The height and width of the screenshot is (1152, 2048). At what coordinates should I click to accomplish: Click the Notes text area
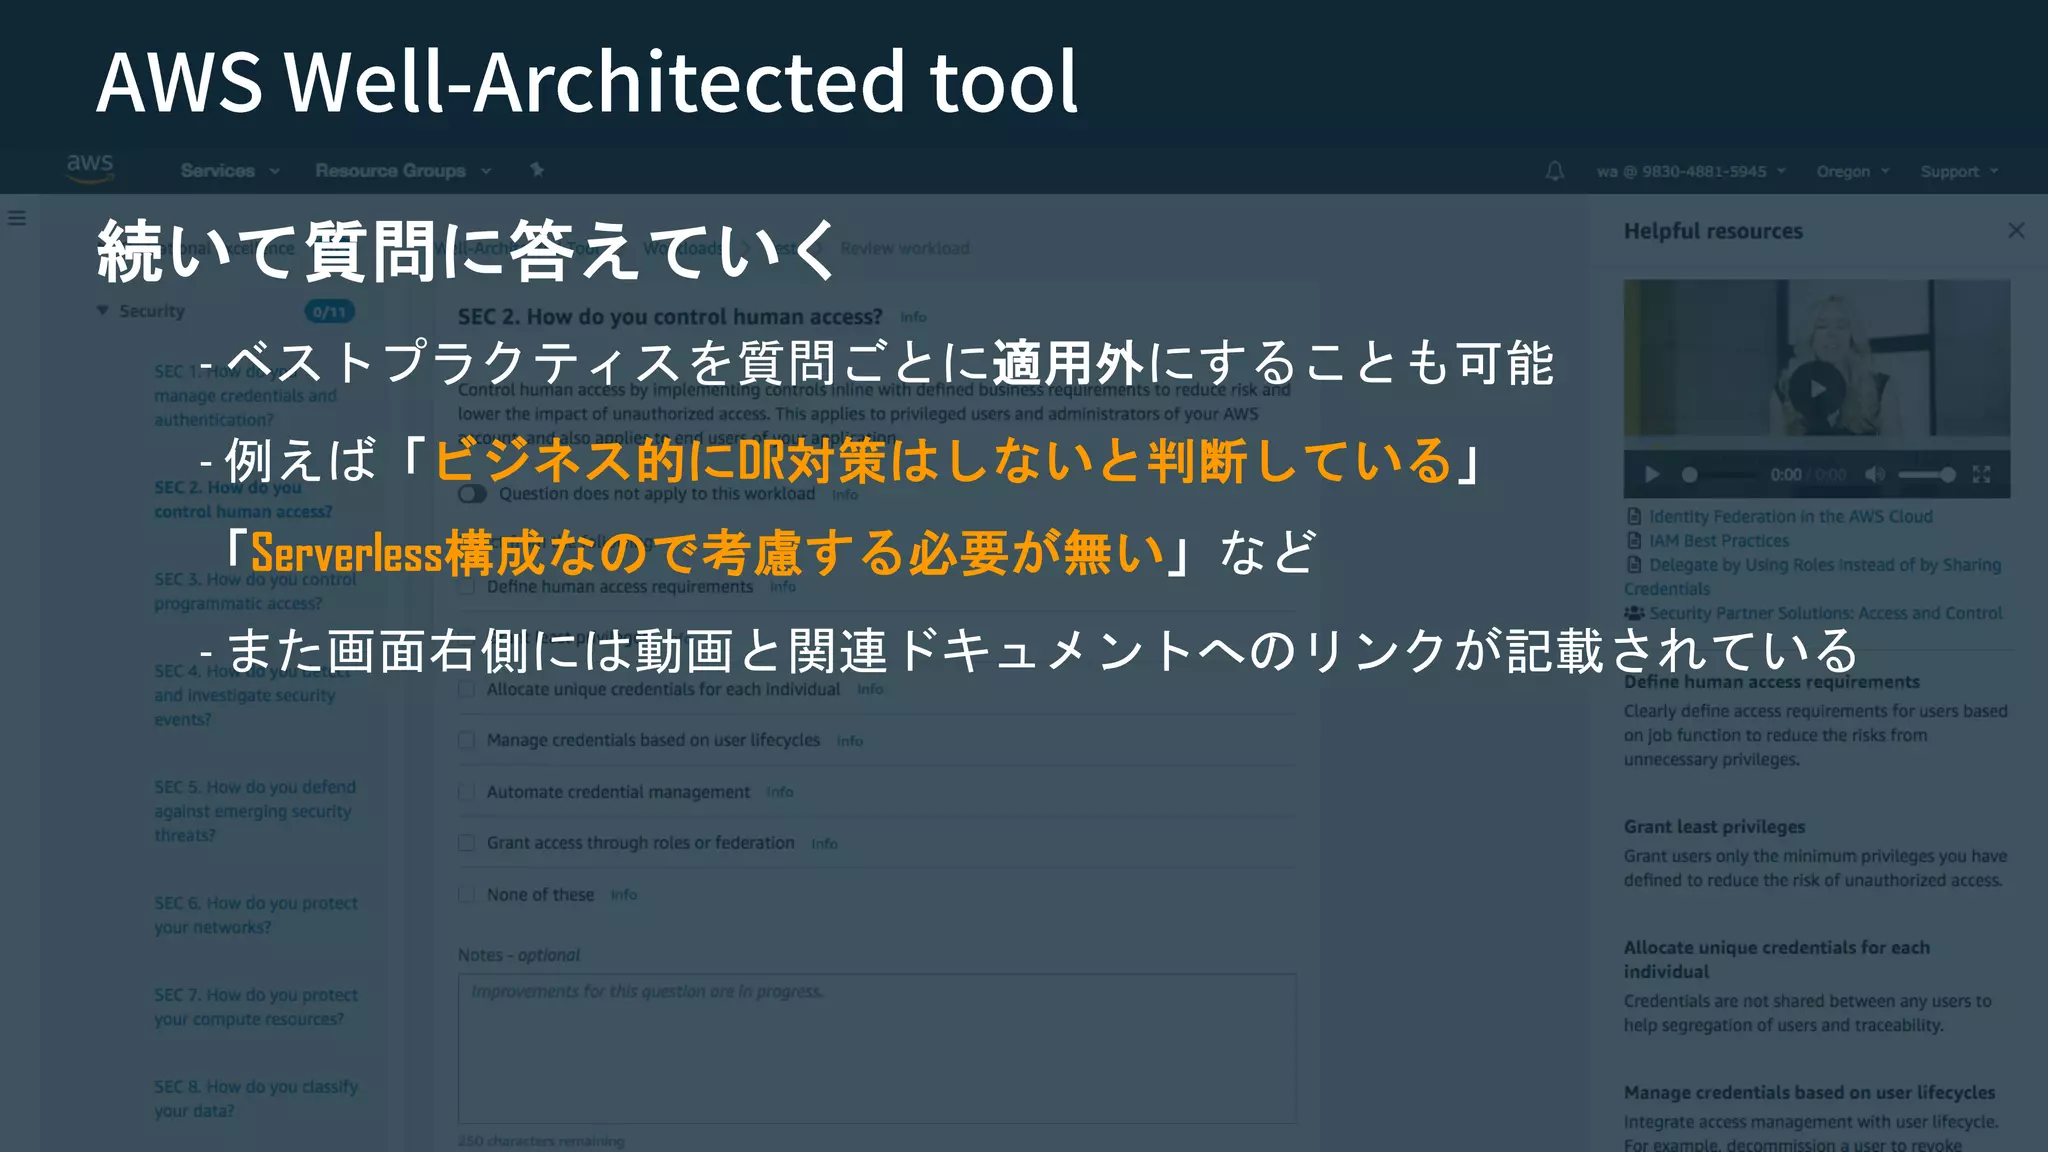click(877, 1048)
